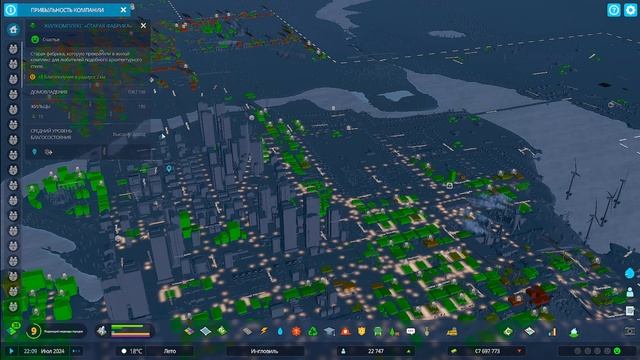The width and height of the screenshot is (640, 360).
Task: Open the zone demand bars panel
Action: [x=131, y=331]
